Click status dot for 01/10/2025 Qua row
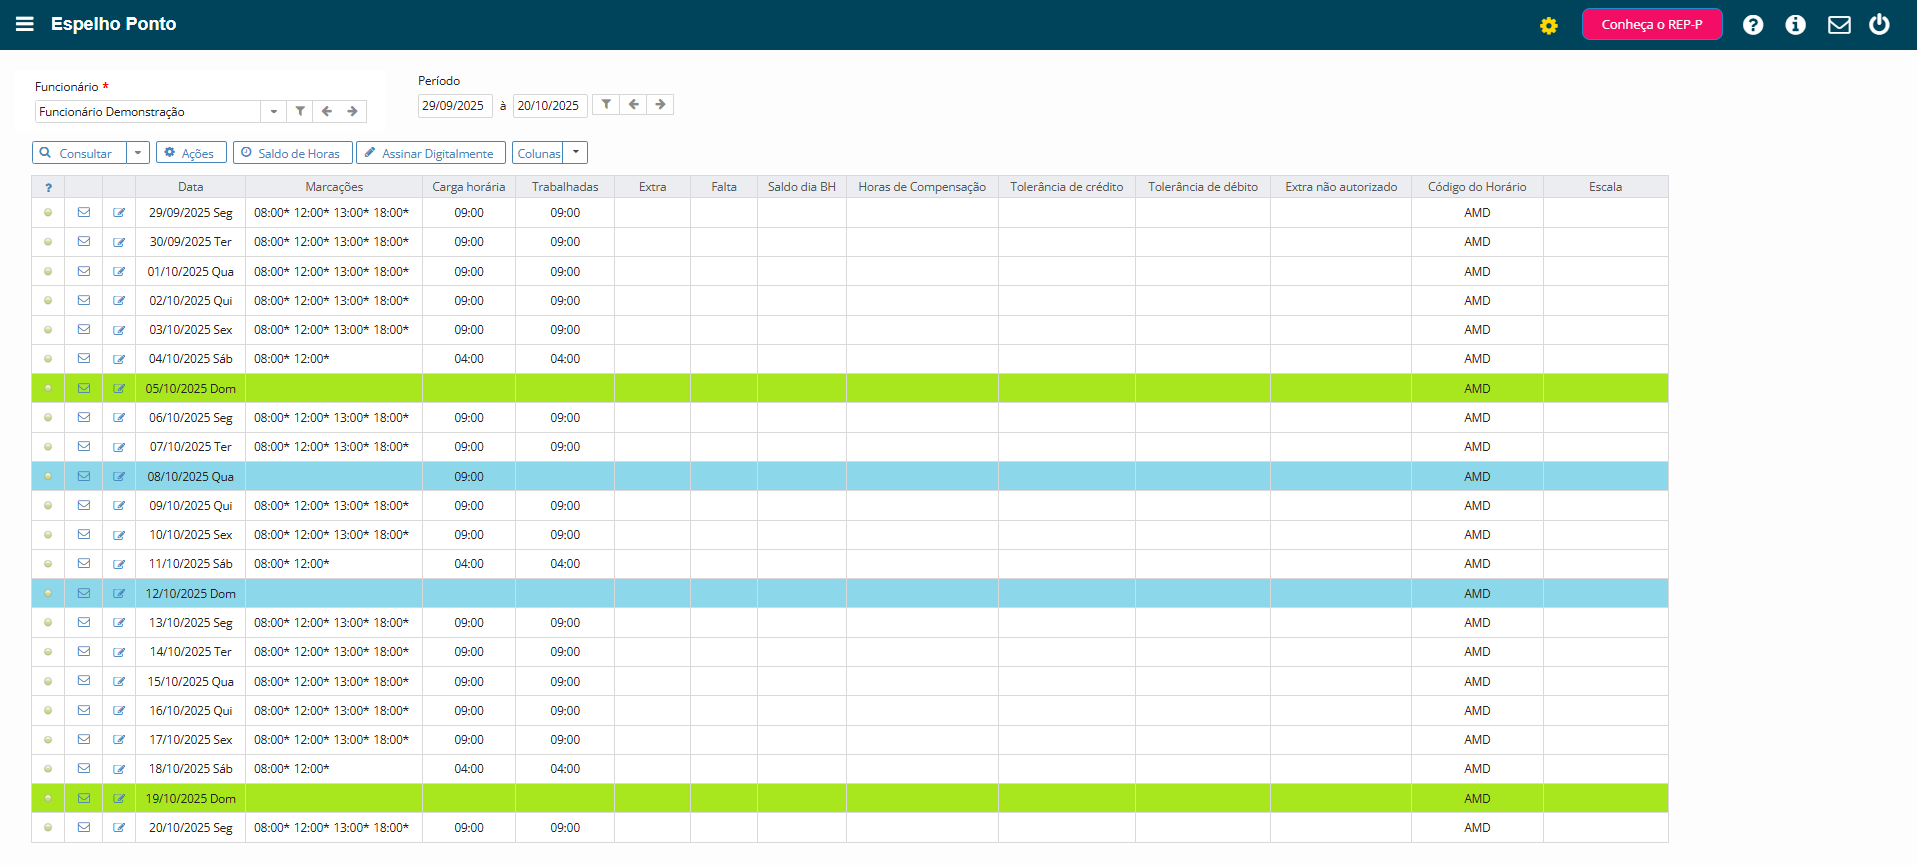Screen dimensions: 1917x865 pos(48,272)
